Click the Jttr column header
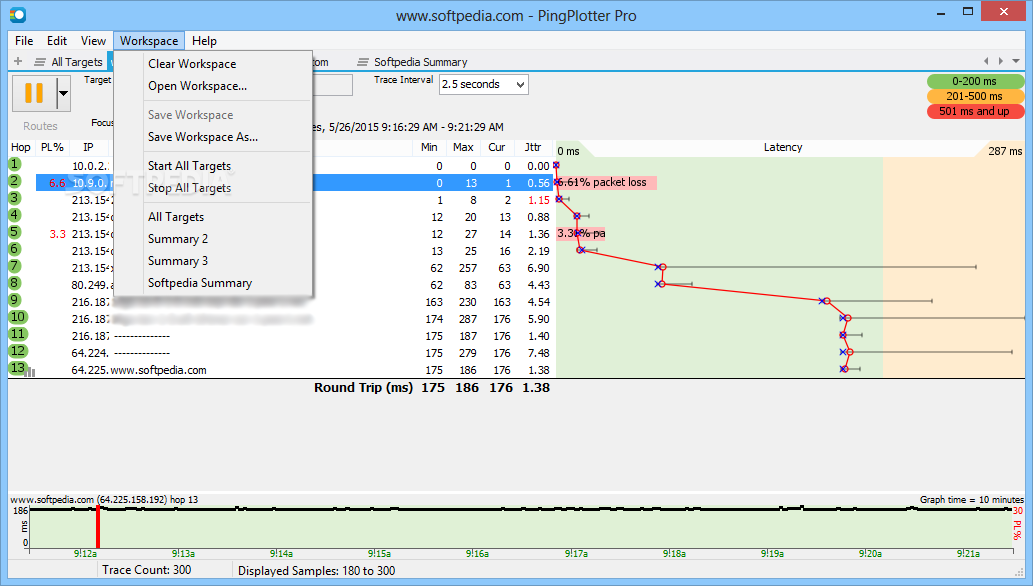The width and height of the screenshot is (1033, 586). [533, 148]
